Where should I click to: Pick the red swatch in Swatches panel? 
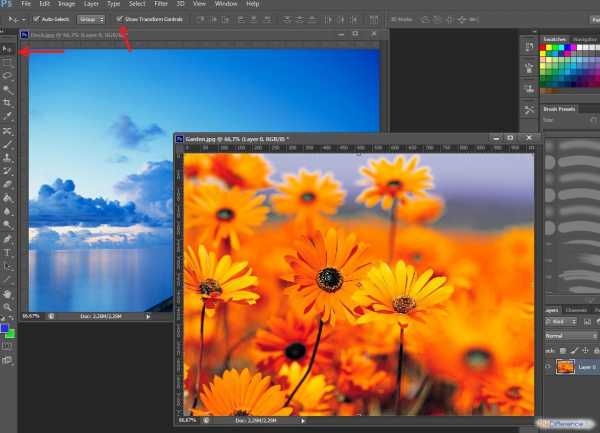(543, 47)
